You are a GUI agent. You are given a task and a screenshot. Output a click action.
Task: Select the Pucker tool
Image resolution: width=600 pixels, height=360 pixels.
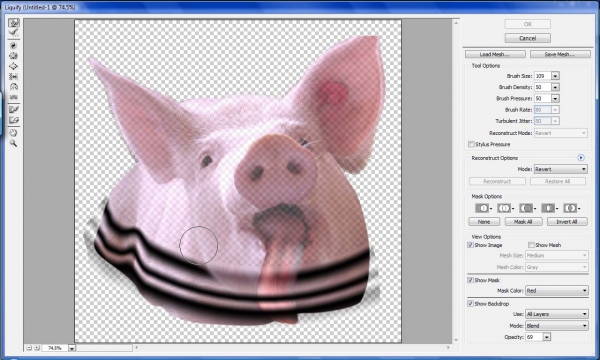pos(13,56)
